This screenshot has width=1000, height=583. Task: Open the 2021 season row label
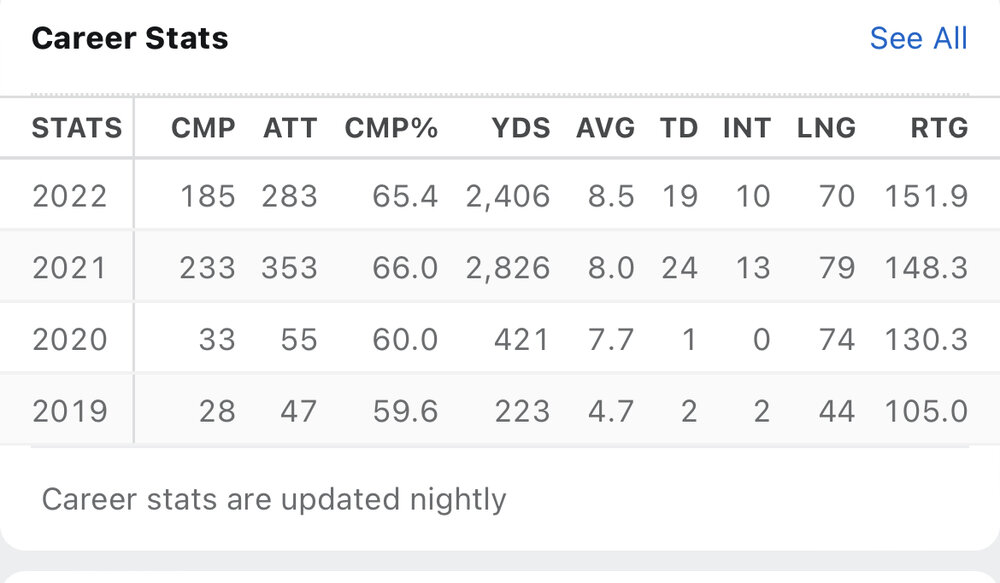[69, 268]
